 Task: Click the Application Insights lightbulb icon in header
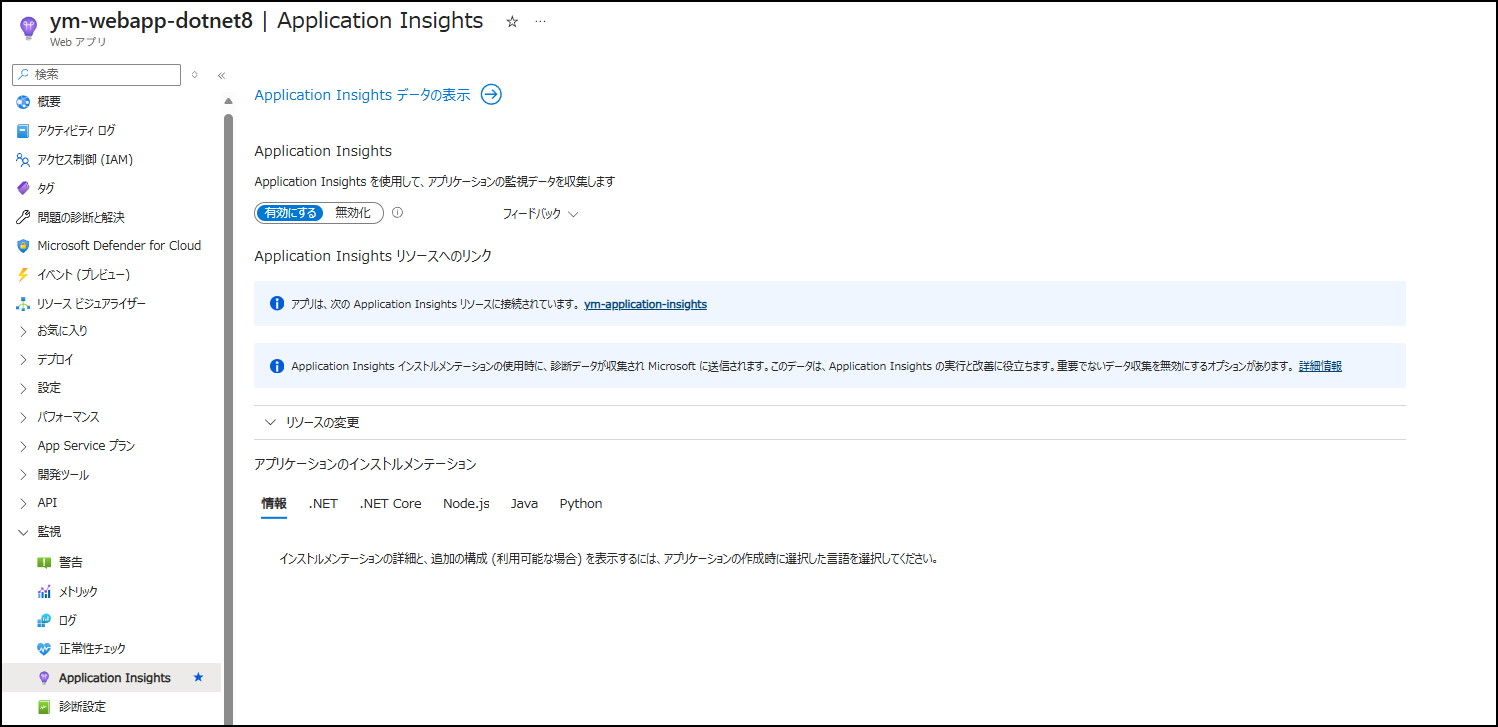28,27
